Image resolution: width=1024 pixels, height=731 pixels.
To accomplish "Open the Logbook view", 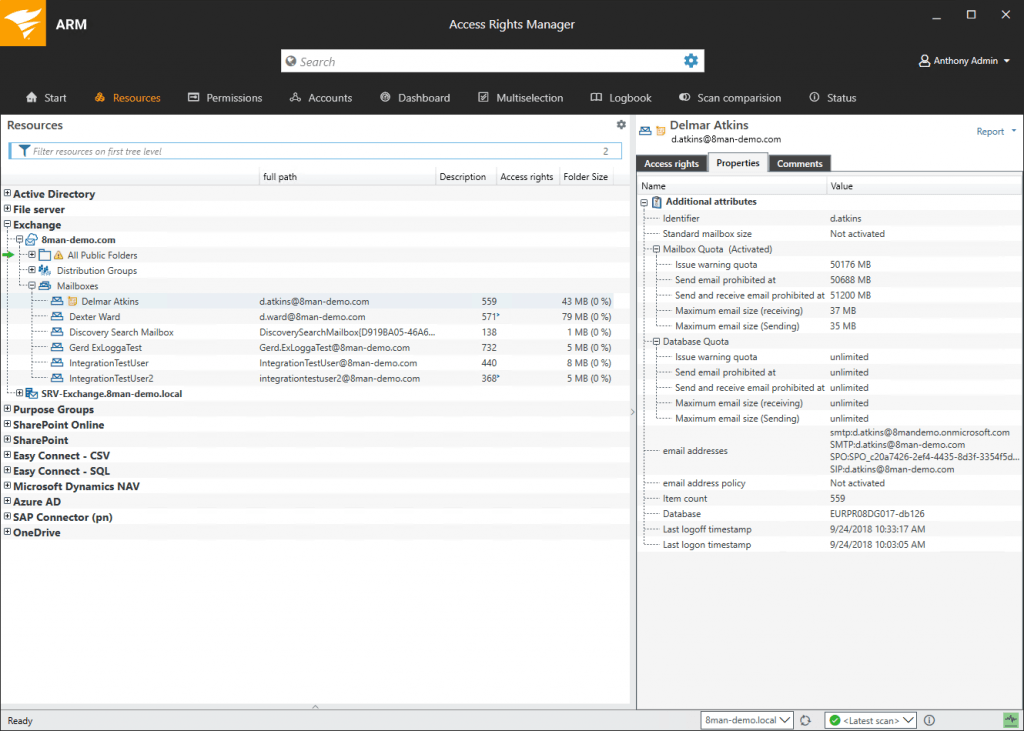I will point(621,97).
